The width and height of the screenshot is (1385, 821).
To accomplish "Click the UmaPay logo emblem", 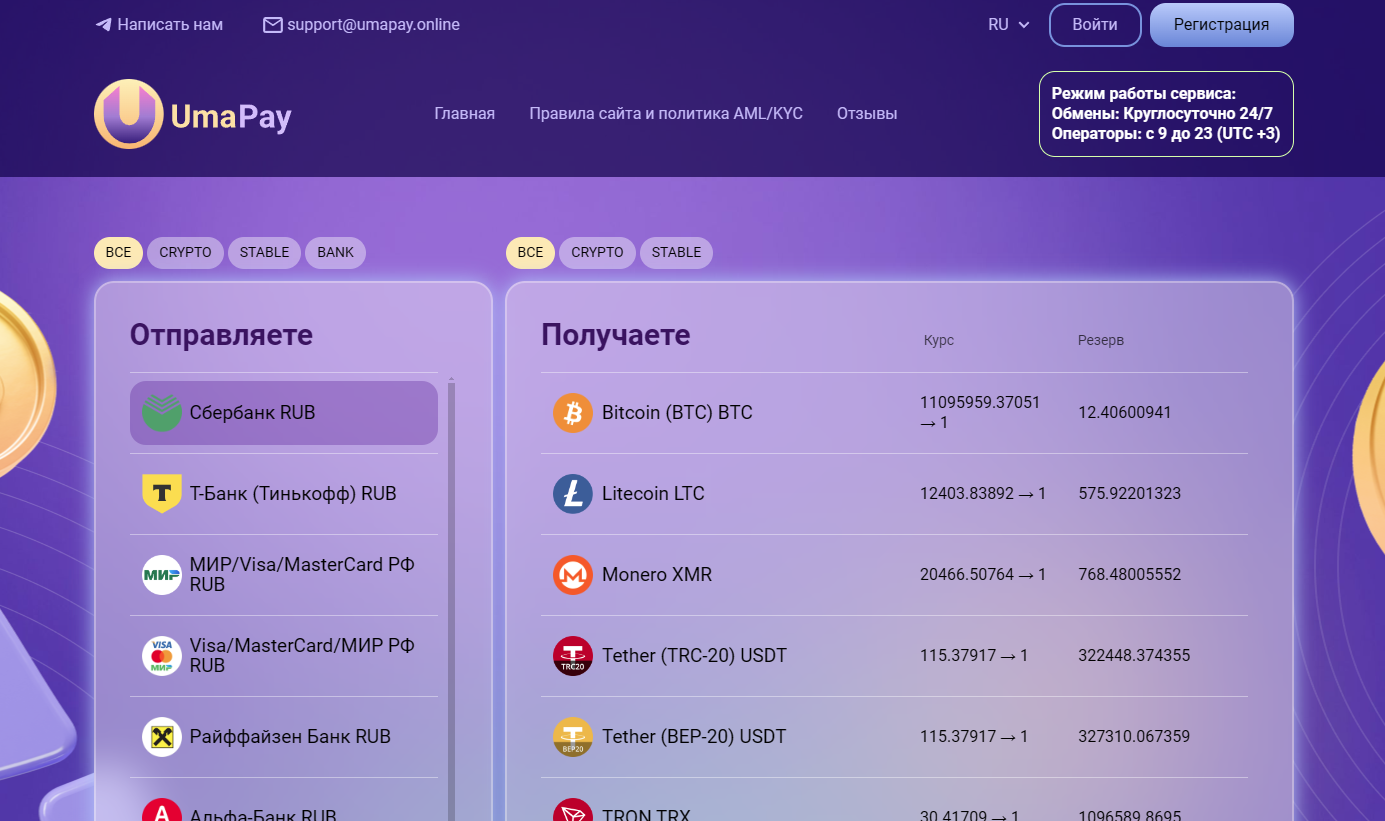I will click(x=128, y=114).
